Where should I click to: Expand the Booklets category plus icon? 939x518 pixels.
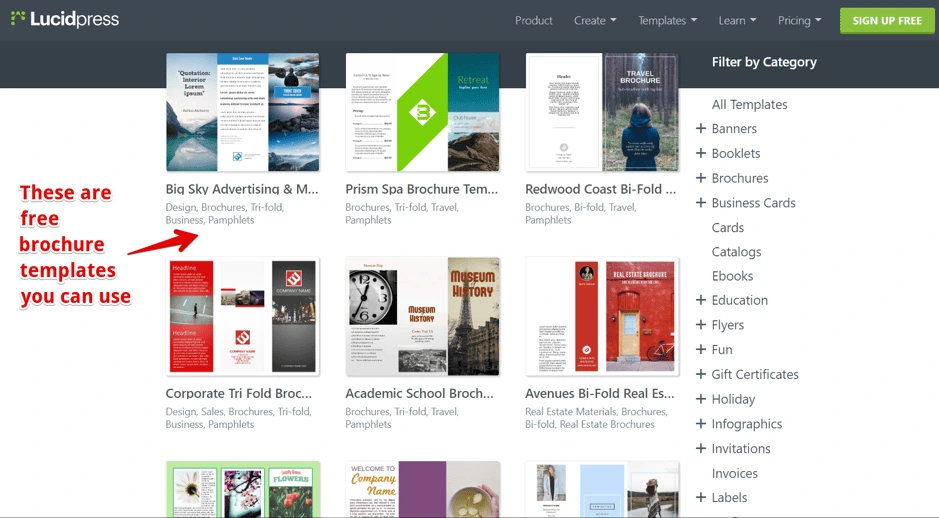701,153
